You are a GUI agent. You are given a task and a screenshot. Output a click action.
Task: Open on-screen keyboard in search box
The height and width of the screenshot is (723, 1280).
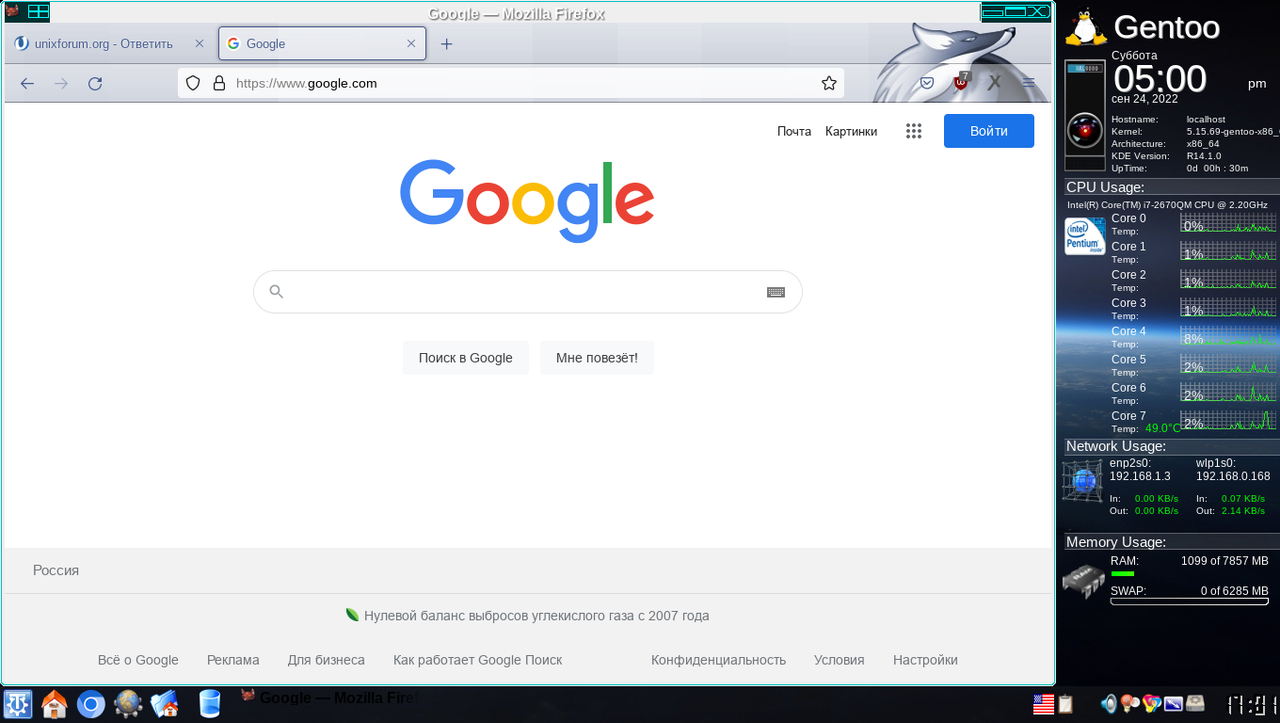pyautogui.click(x=776, y=292)
